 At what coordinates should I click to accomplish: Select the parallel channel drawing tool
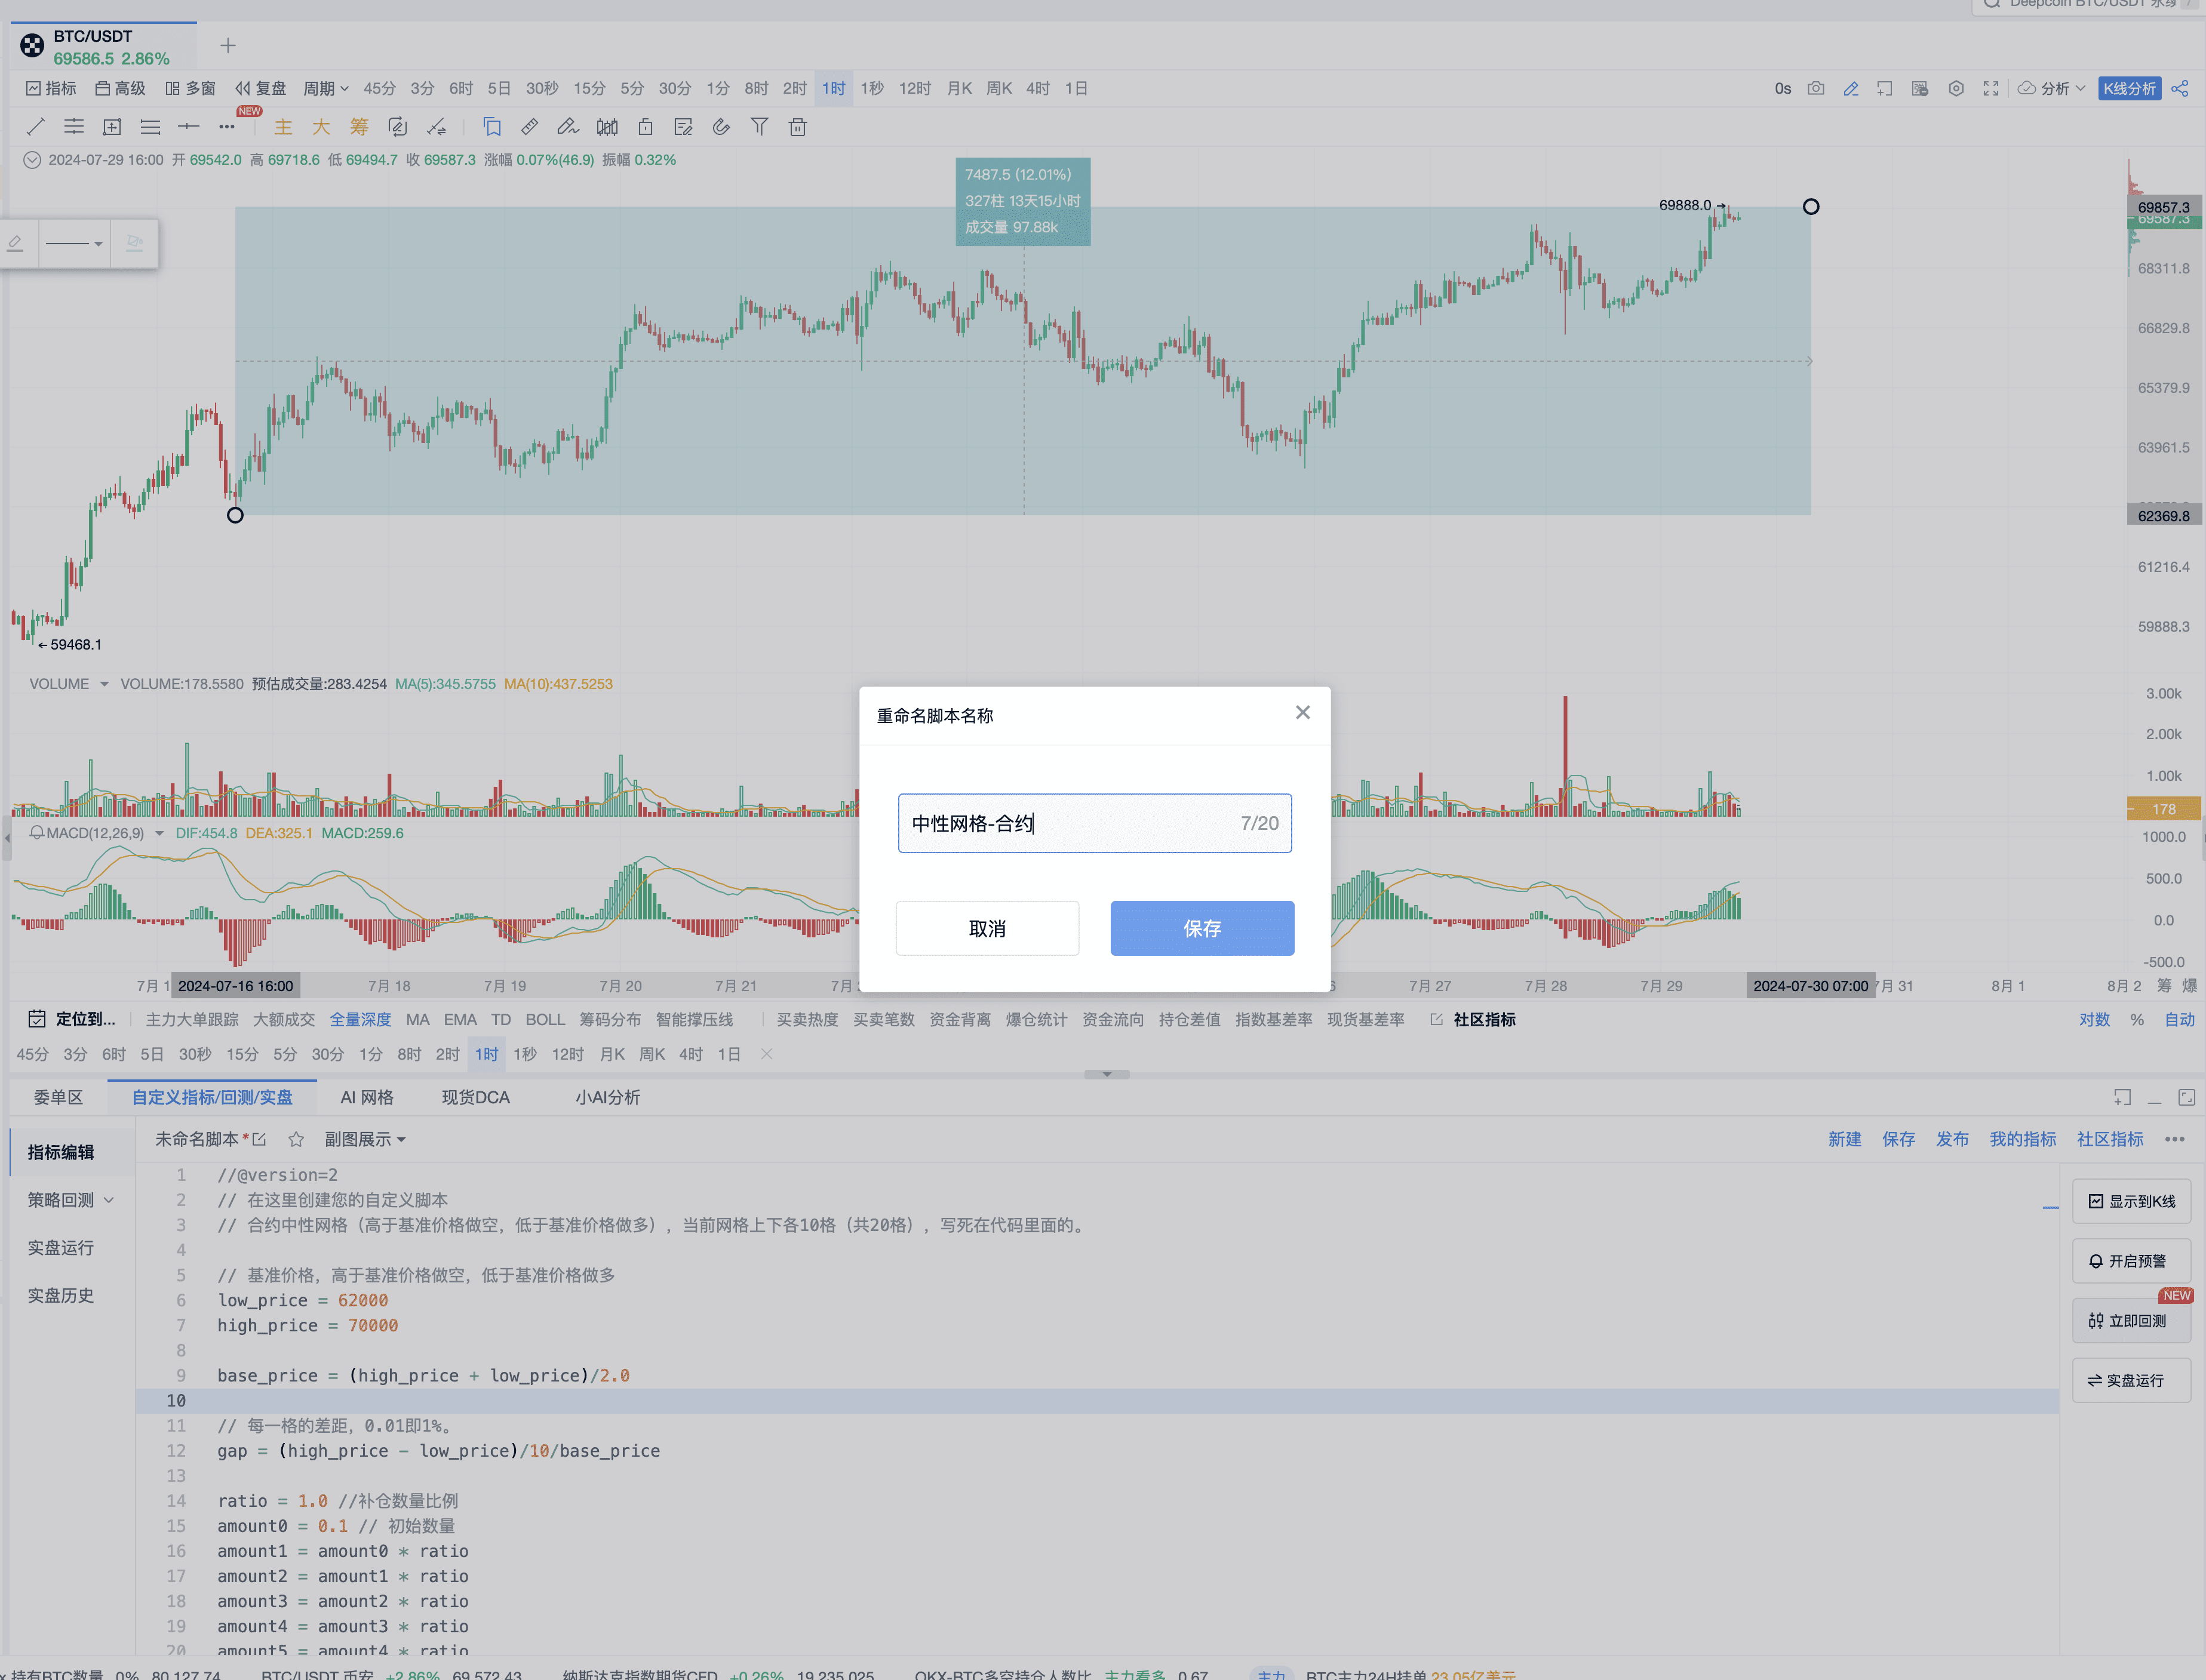74,127
